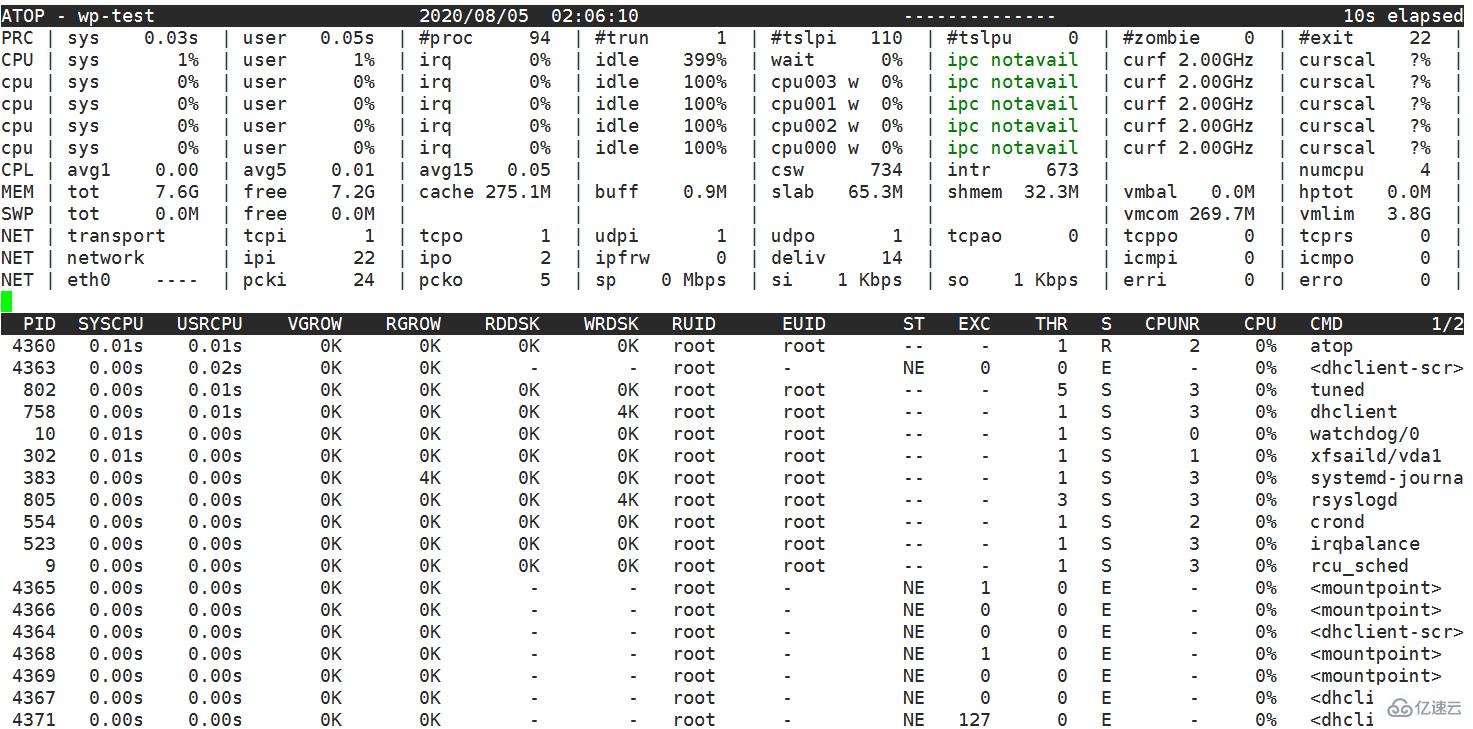Click the 10s elapsed indicator
The height and width of the screenshot is (729, 1473).
(x=1403, y=16)
